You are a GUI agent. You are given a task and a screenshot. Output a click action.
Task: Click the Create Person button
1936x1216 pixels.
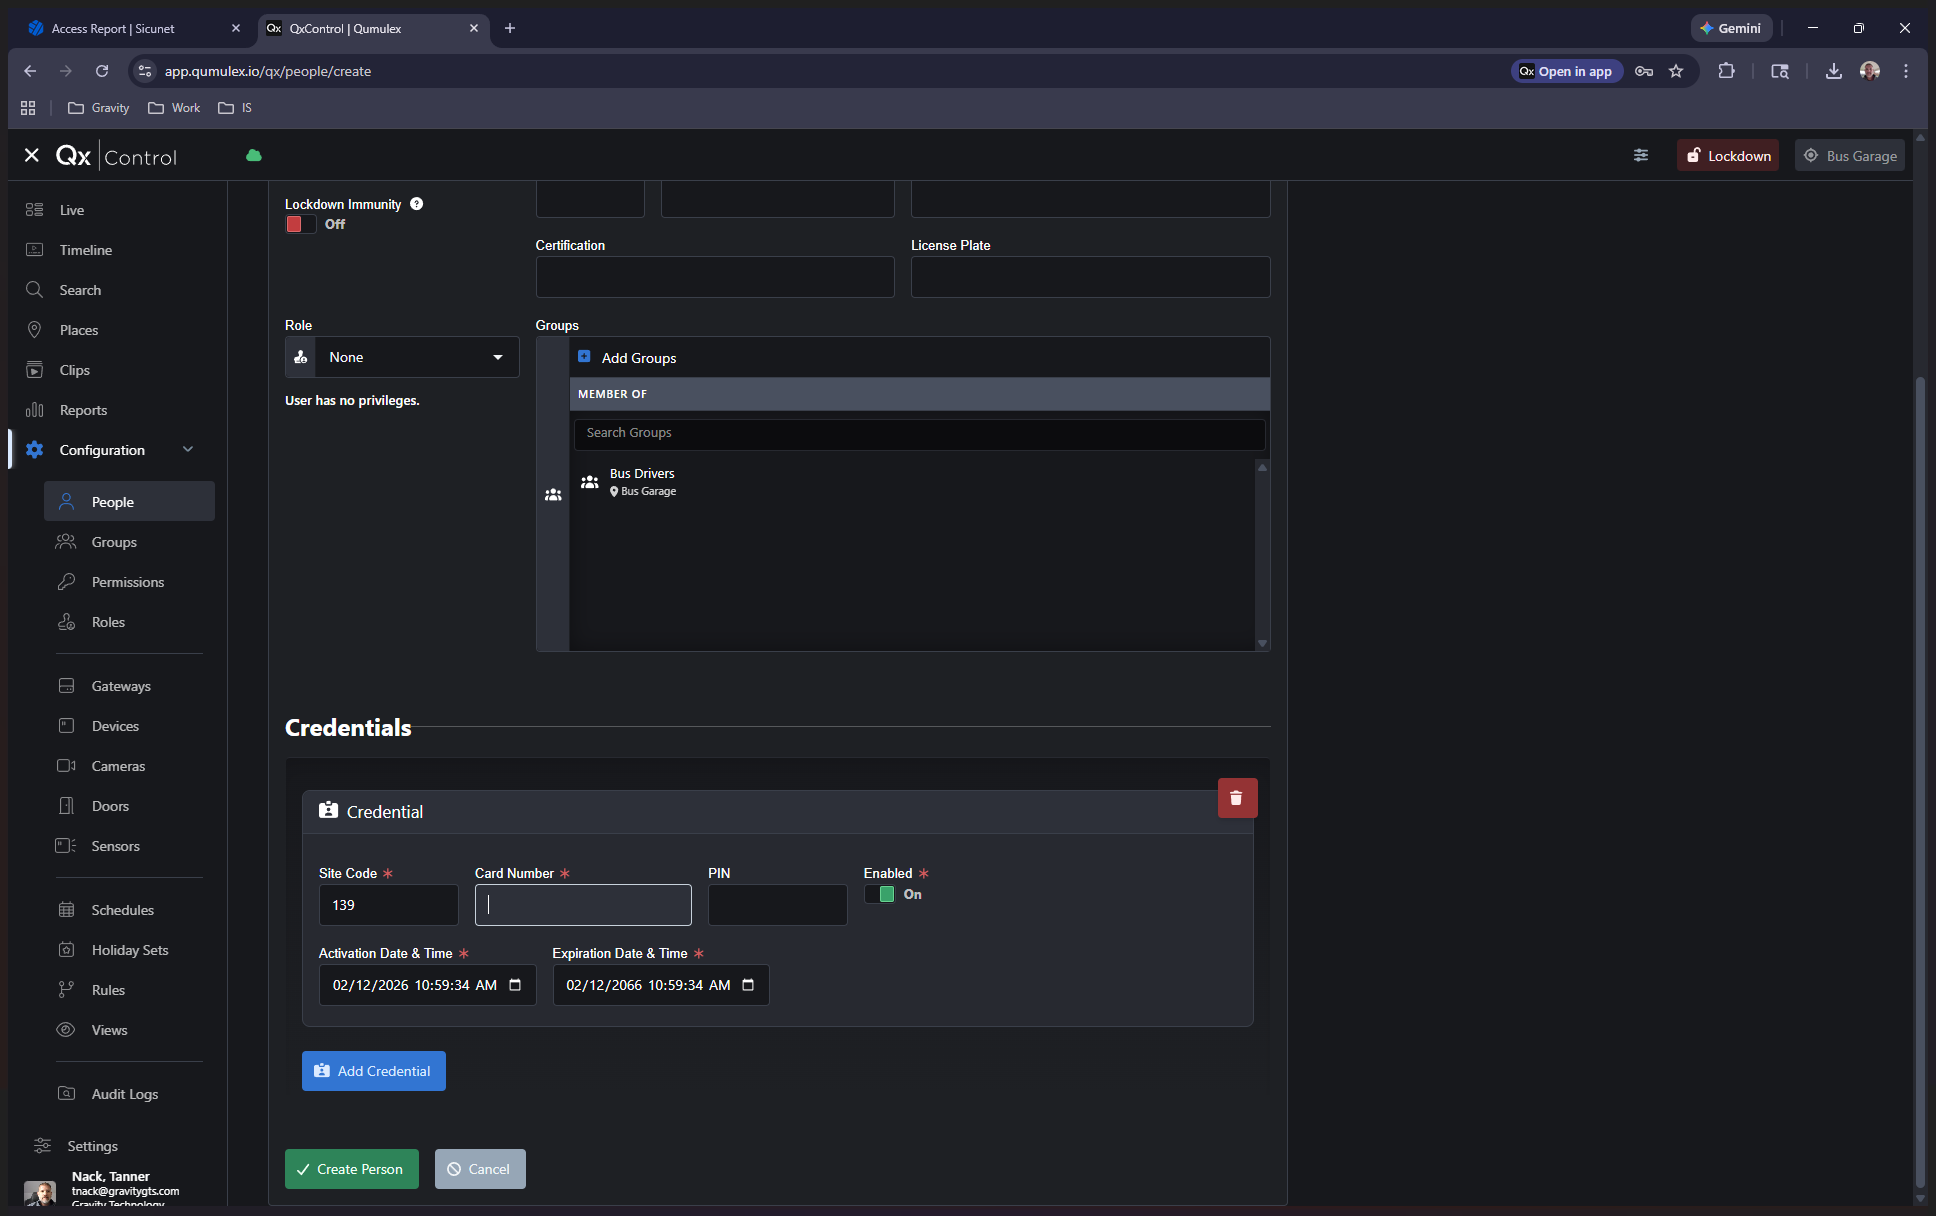click(351, 1169)
